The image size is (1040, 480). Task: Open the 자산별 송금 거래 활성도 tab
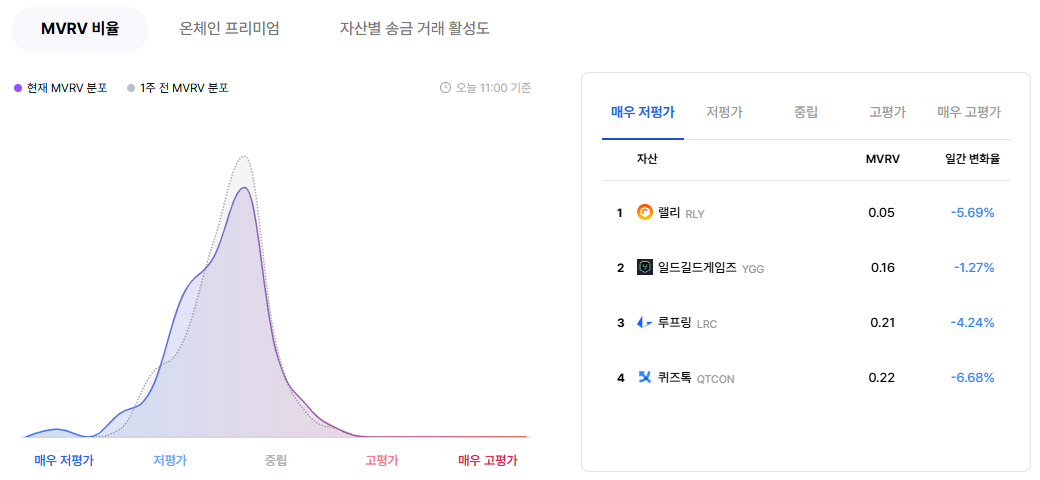tap(415, 29)
